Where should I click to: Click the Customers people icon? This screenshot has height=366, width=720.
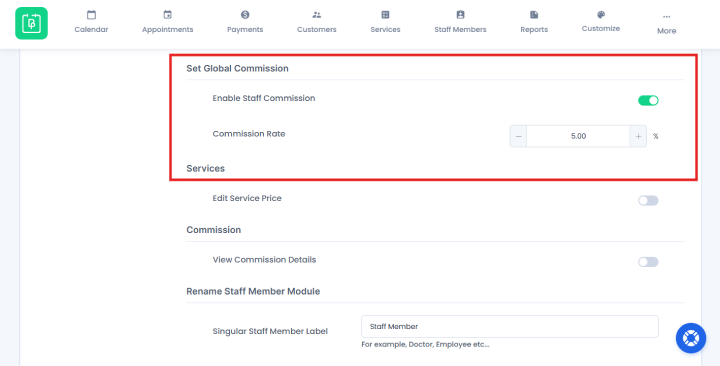click(317, 15)
